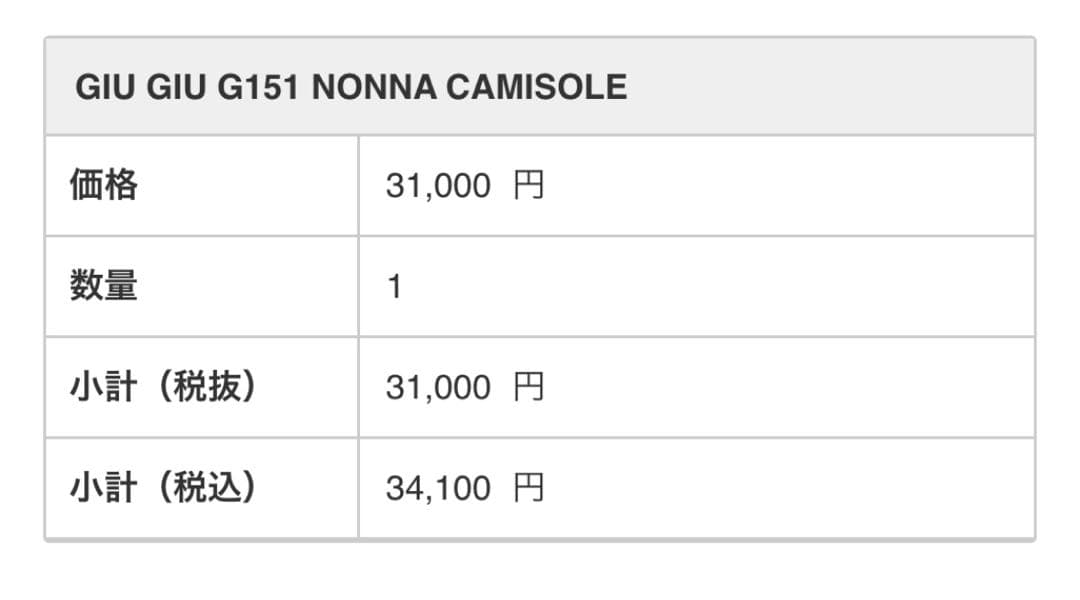Click the quantity value 1
The image size is (1080, 600).
click(395, 288)
